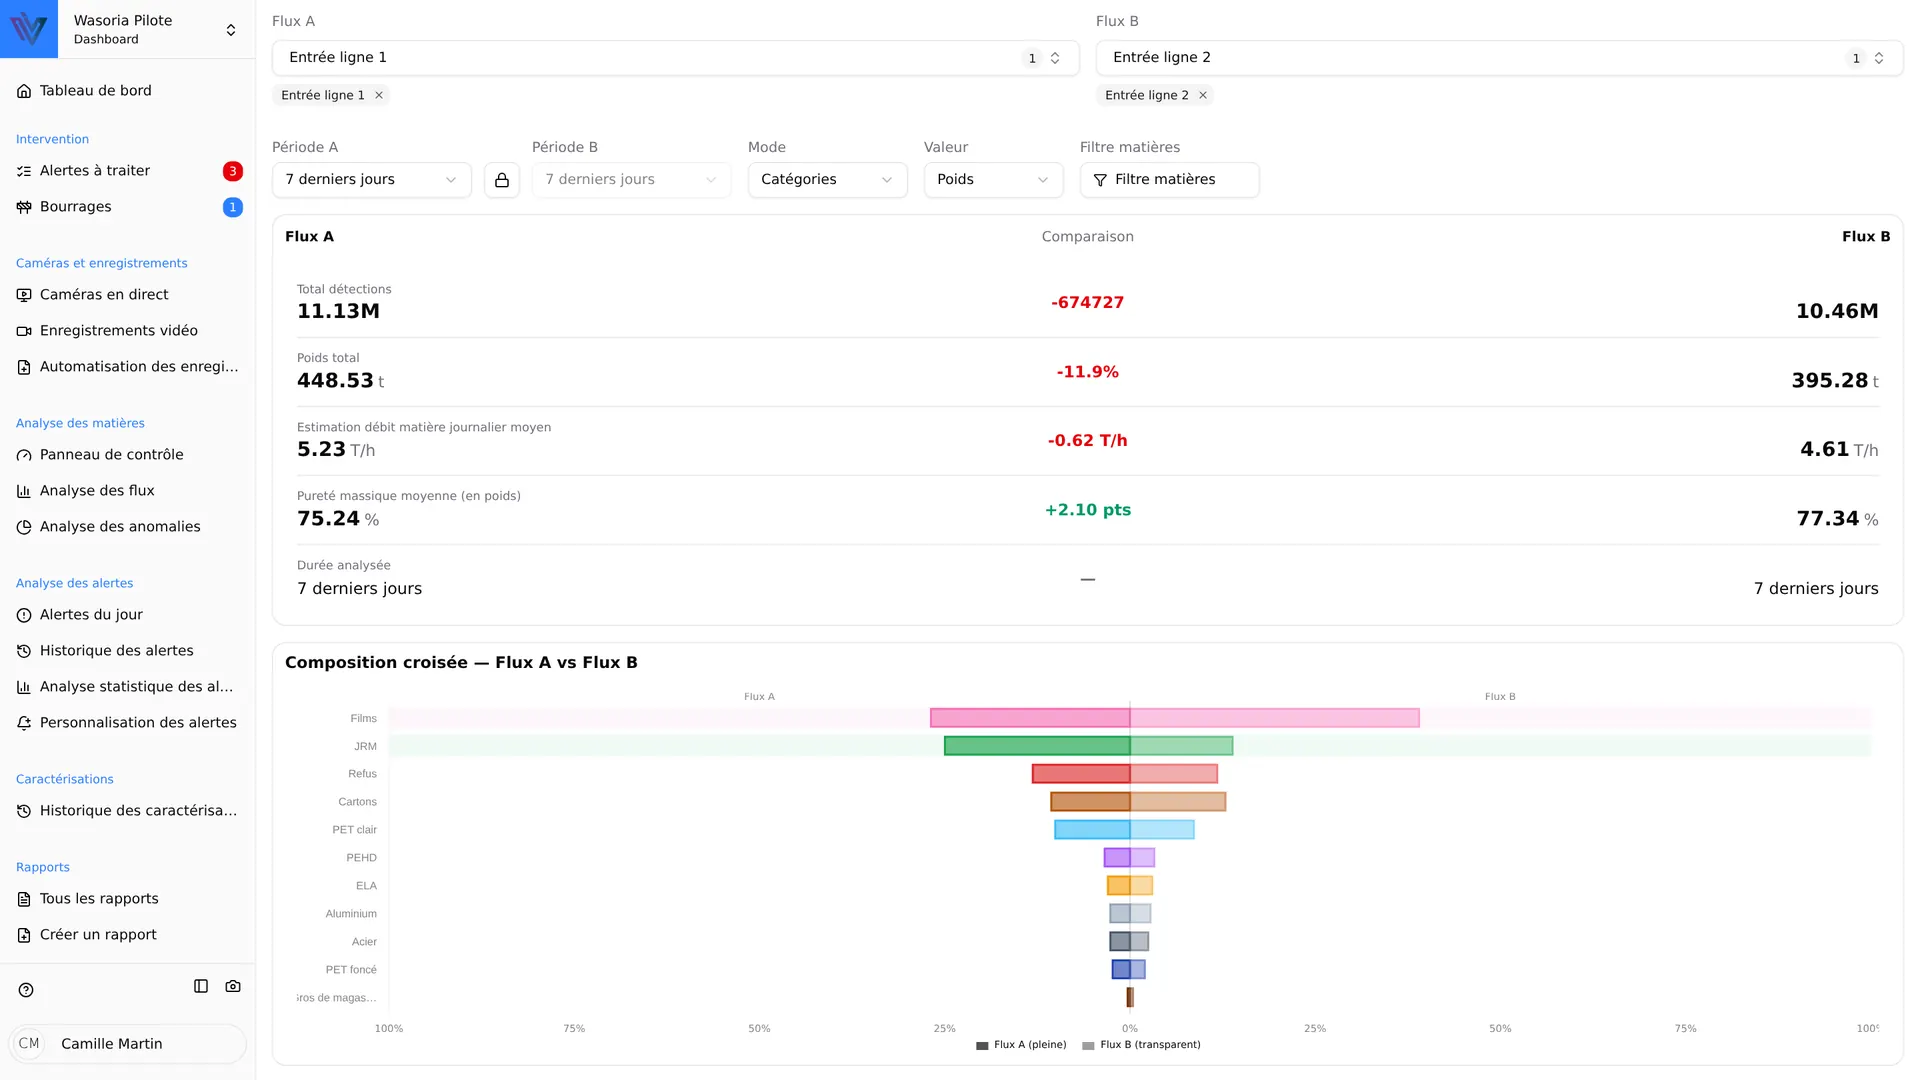
Task: Click the Créer un rapport icon
Action: [x=24, y=935]
